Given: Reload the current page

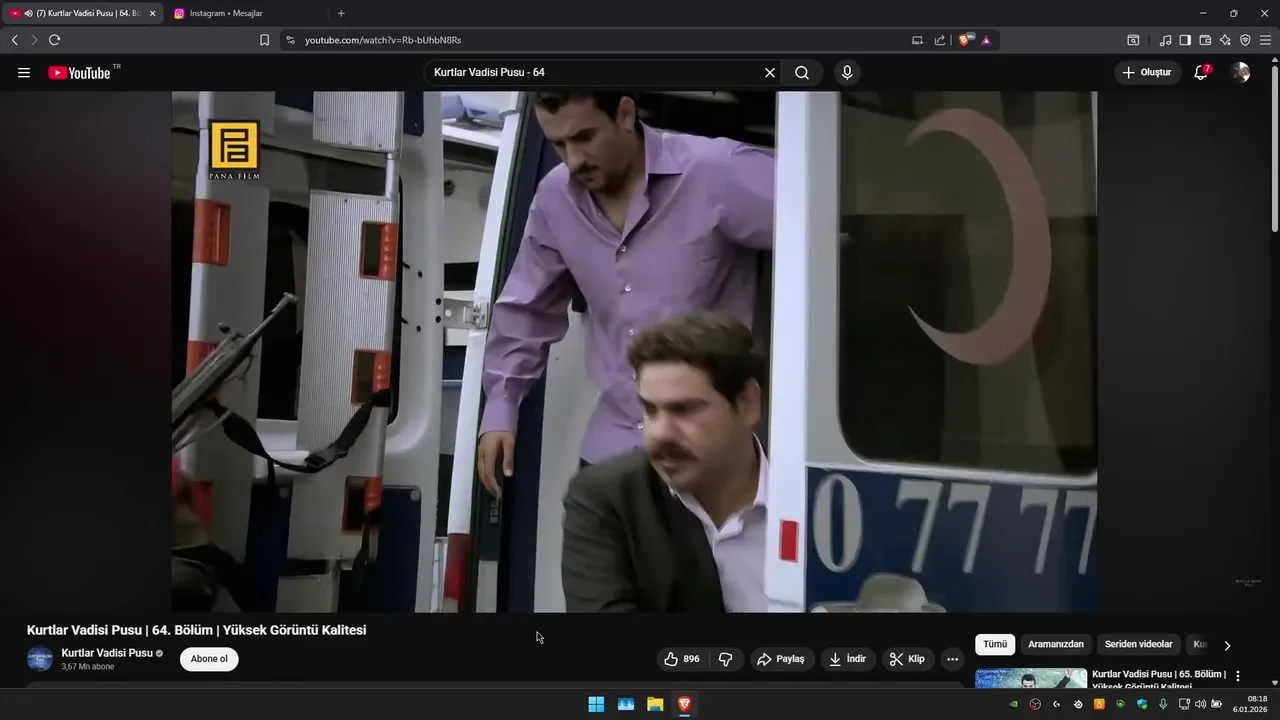Looking at the screenshot, I should 54,40.
